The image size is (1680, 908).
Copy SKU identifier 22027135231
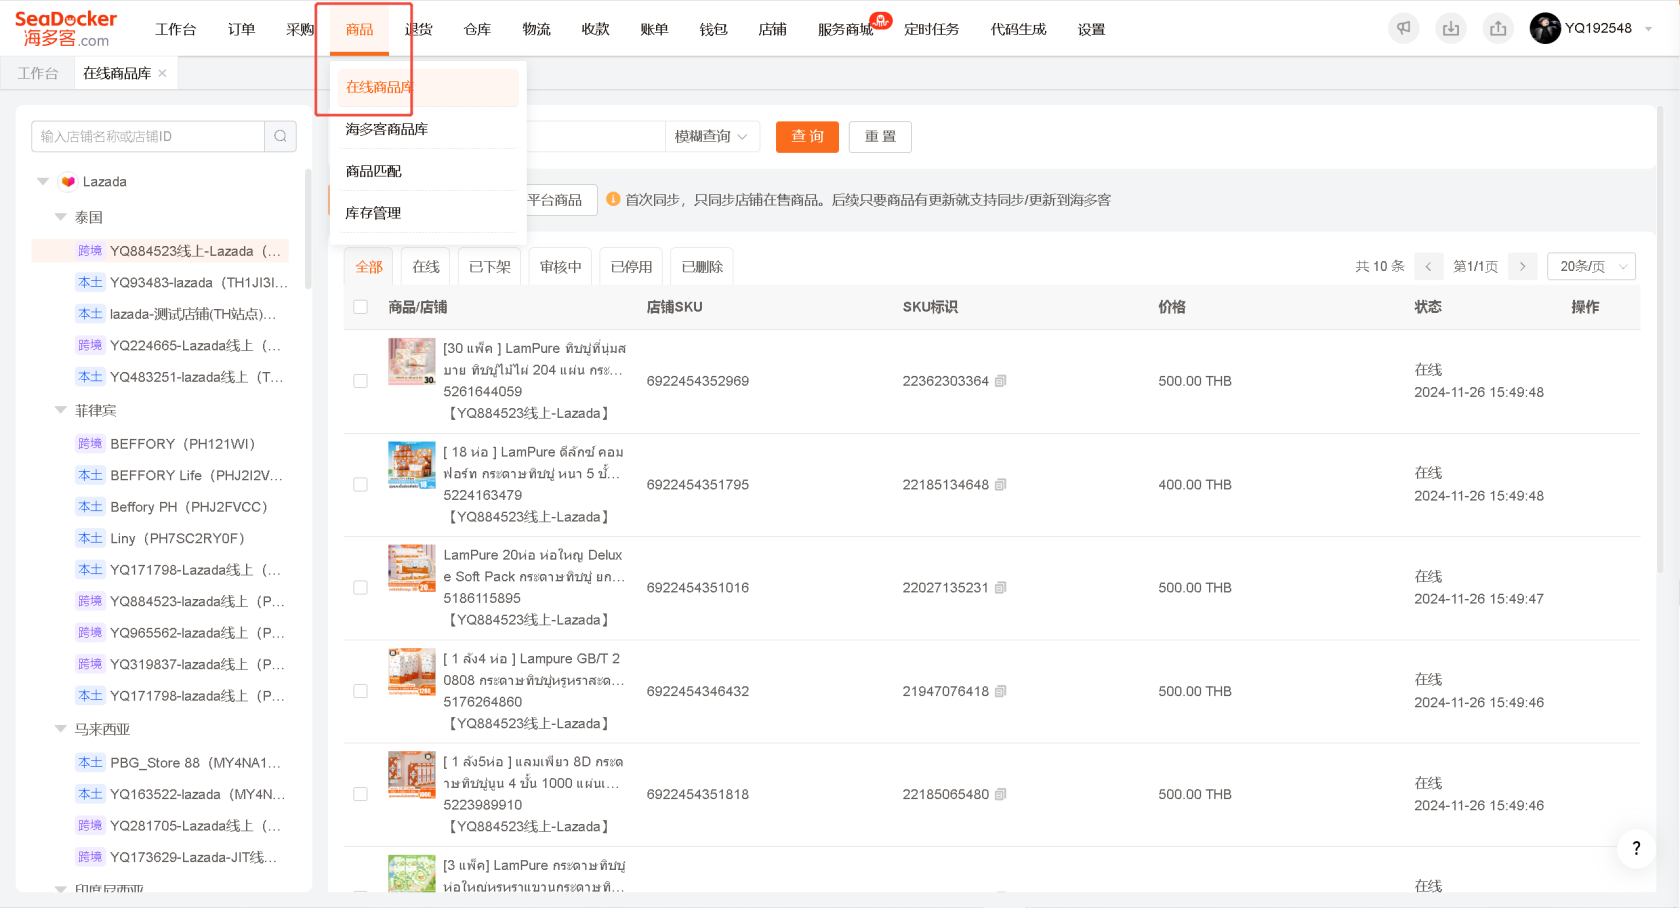[1001, 588]
